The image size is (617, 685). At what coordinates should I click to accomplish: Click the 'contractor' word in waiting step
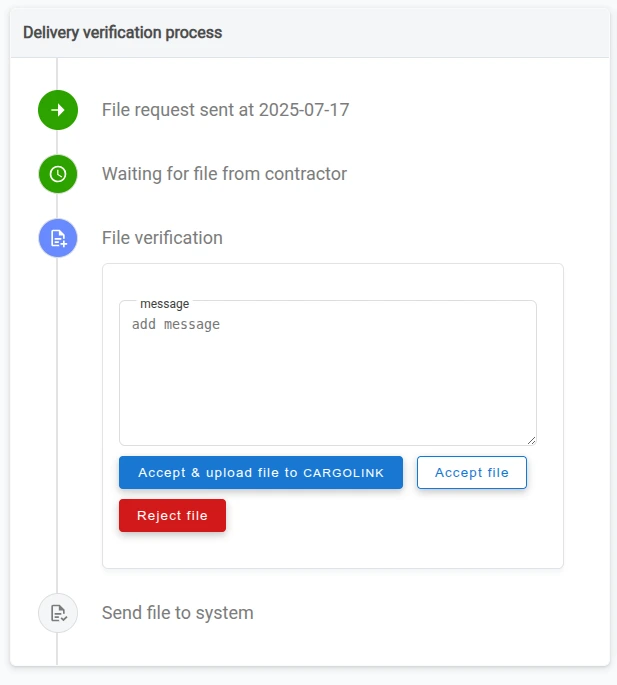coord(306,174)
